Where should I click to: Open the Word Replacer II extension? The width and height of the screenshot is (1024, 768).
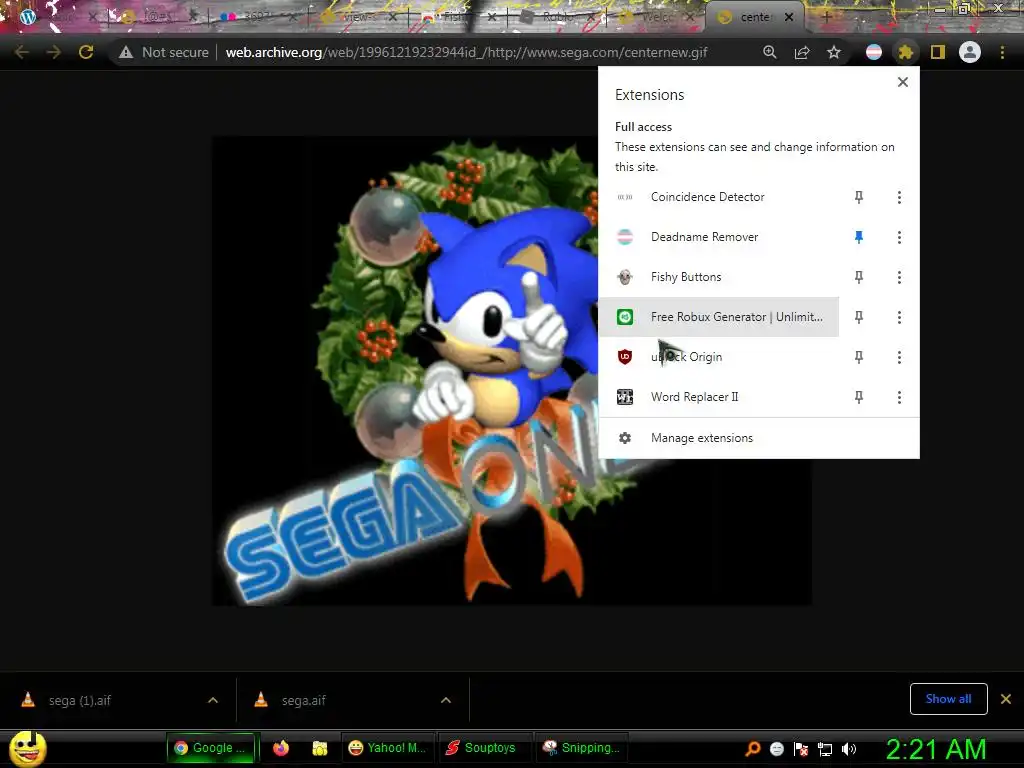(718, 397)
